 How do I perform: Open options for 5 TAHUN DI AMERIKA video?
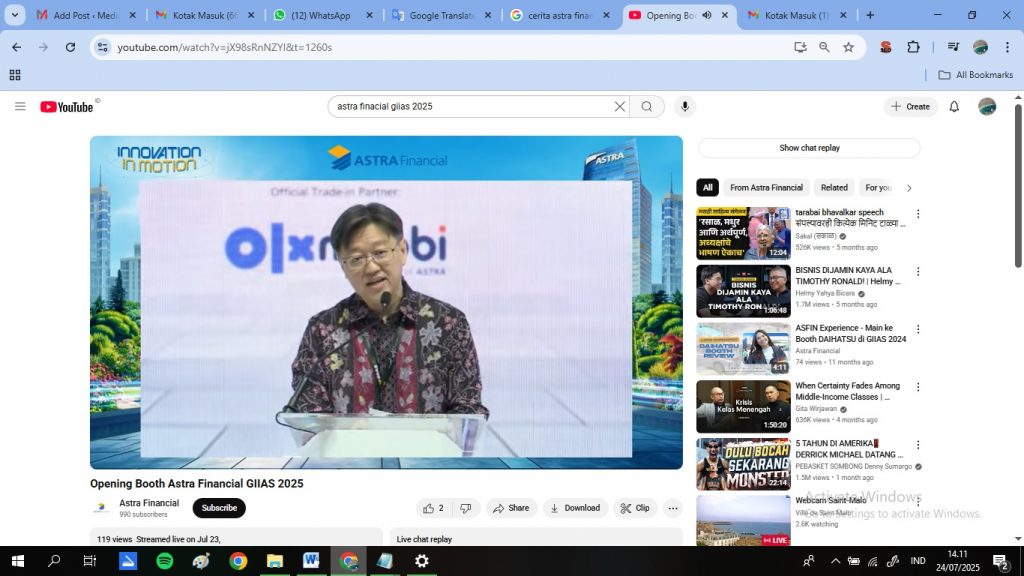918,445
